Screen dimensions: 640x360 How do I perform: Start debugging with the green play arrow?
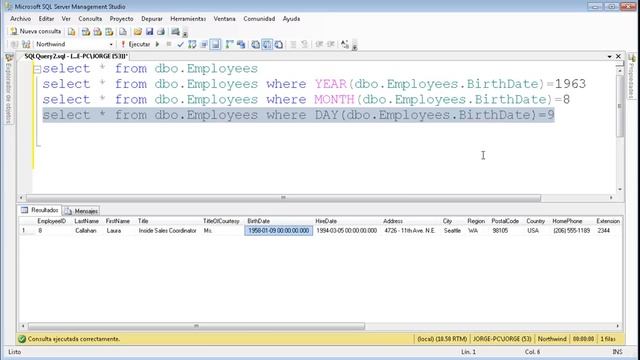coord(158,44)
